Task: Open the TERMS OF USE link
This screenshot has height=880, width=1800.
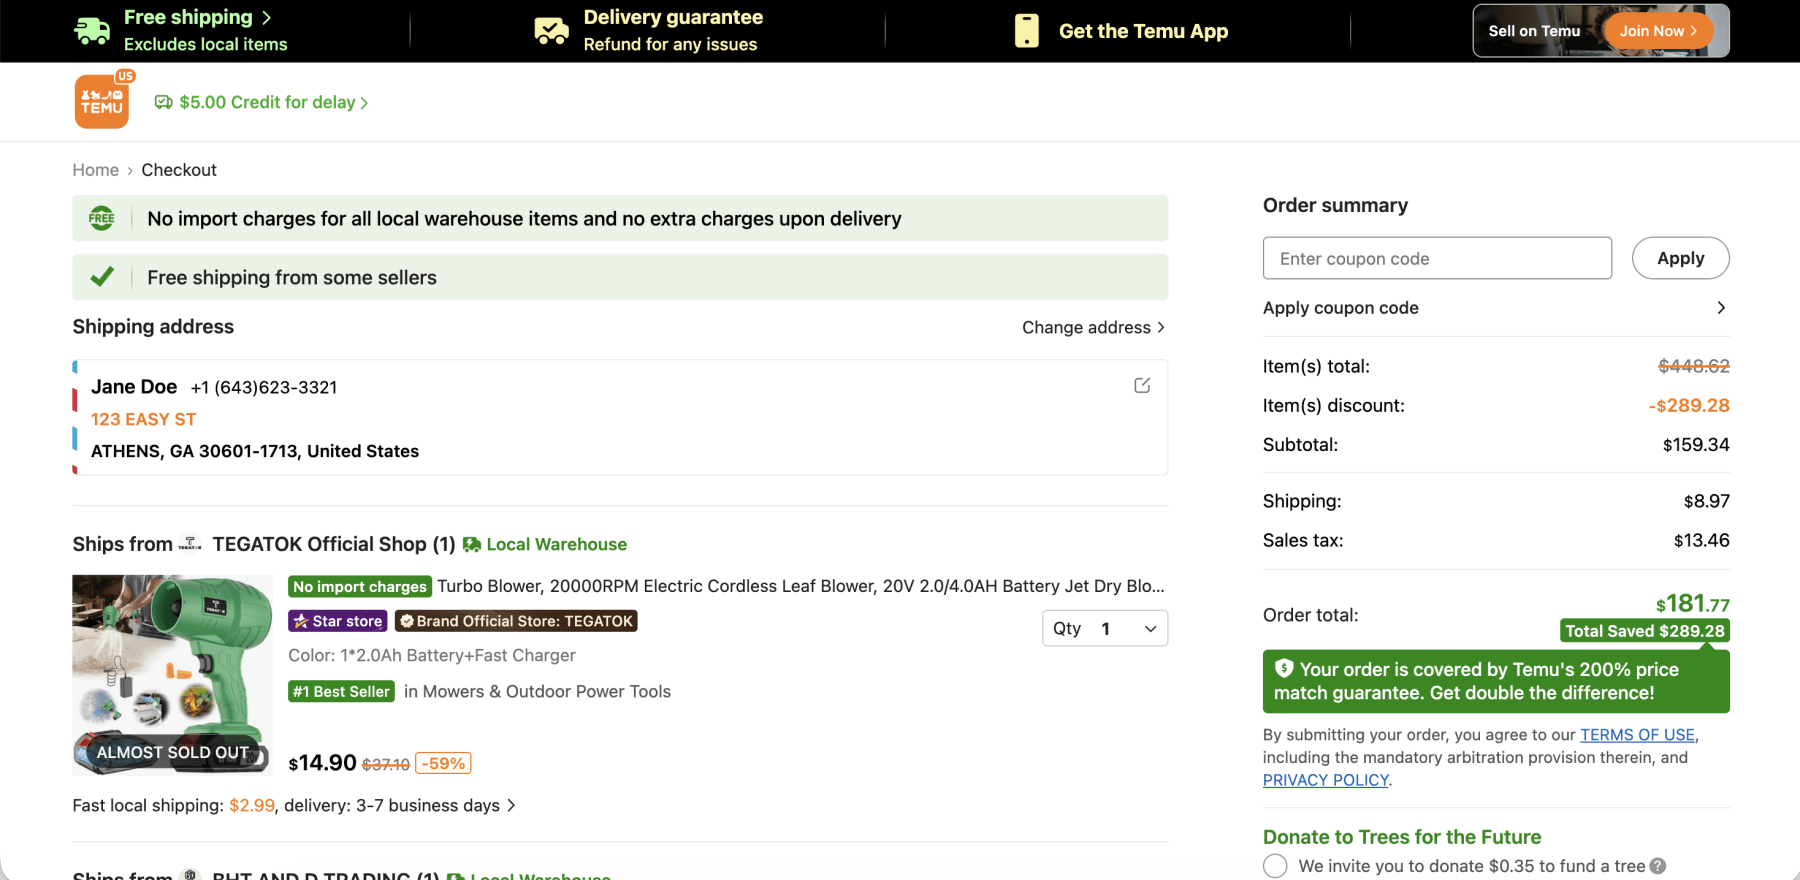Action: [x=1636, y=735]
